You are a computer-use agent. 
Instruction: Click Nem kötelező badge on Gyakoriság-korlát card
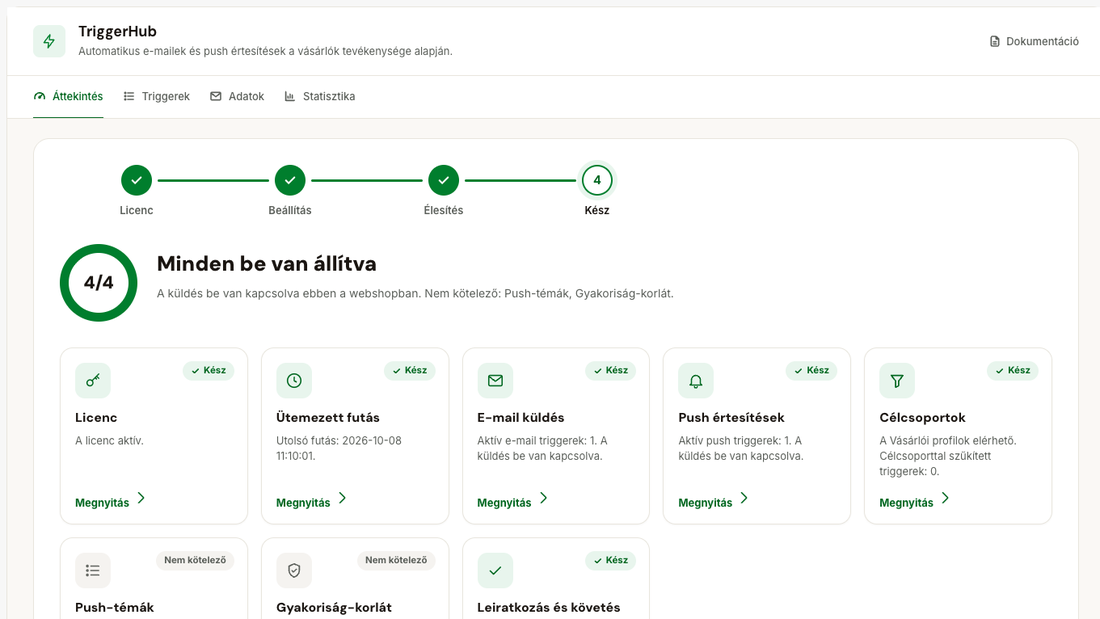(x=396, y=560)
